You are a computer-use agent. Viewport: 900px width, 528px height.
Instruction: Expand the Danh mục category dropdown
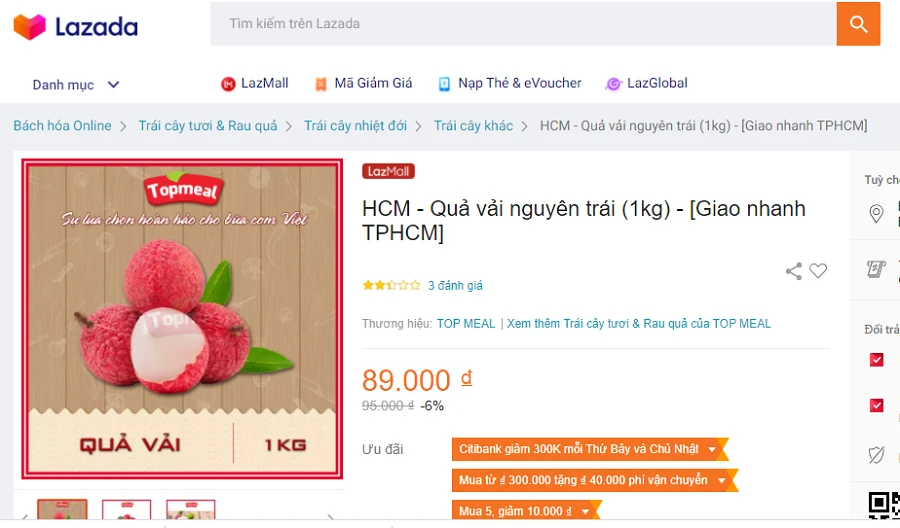tap(76, 85)
